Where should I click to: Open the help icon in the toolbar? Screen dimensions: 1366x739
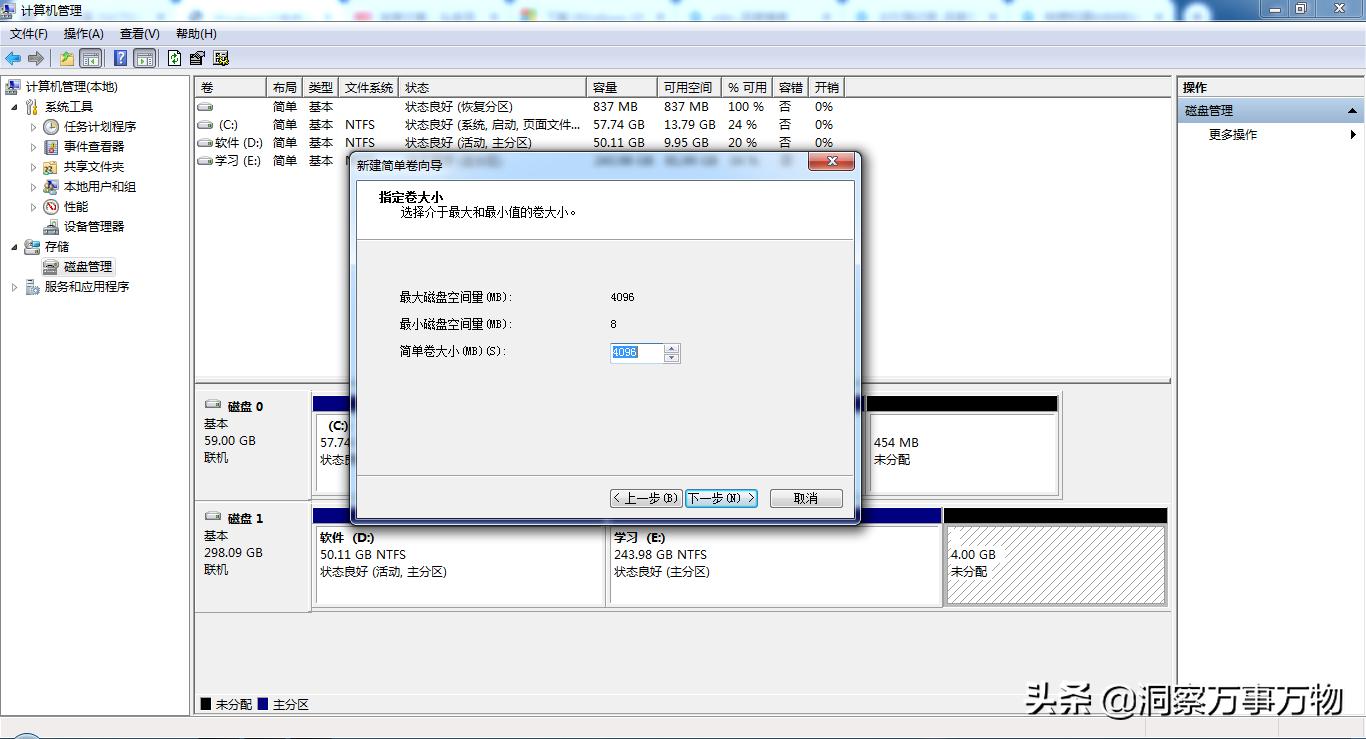tap(121, 58)
